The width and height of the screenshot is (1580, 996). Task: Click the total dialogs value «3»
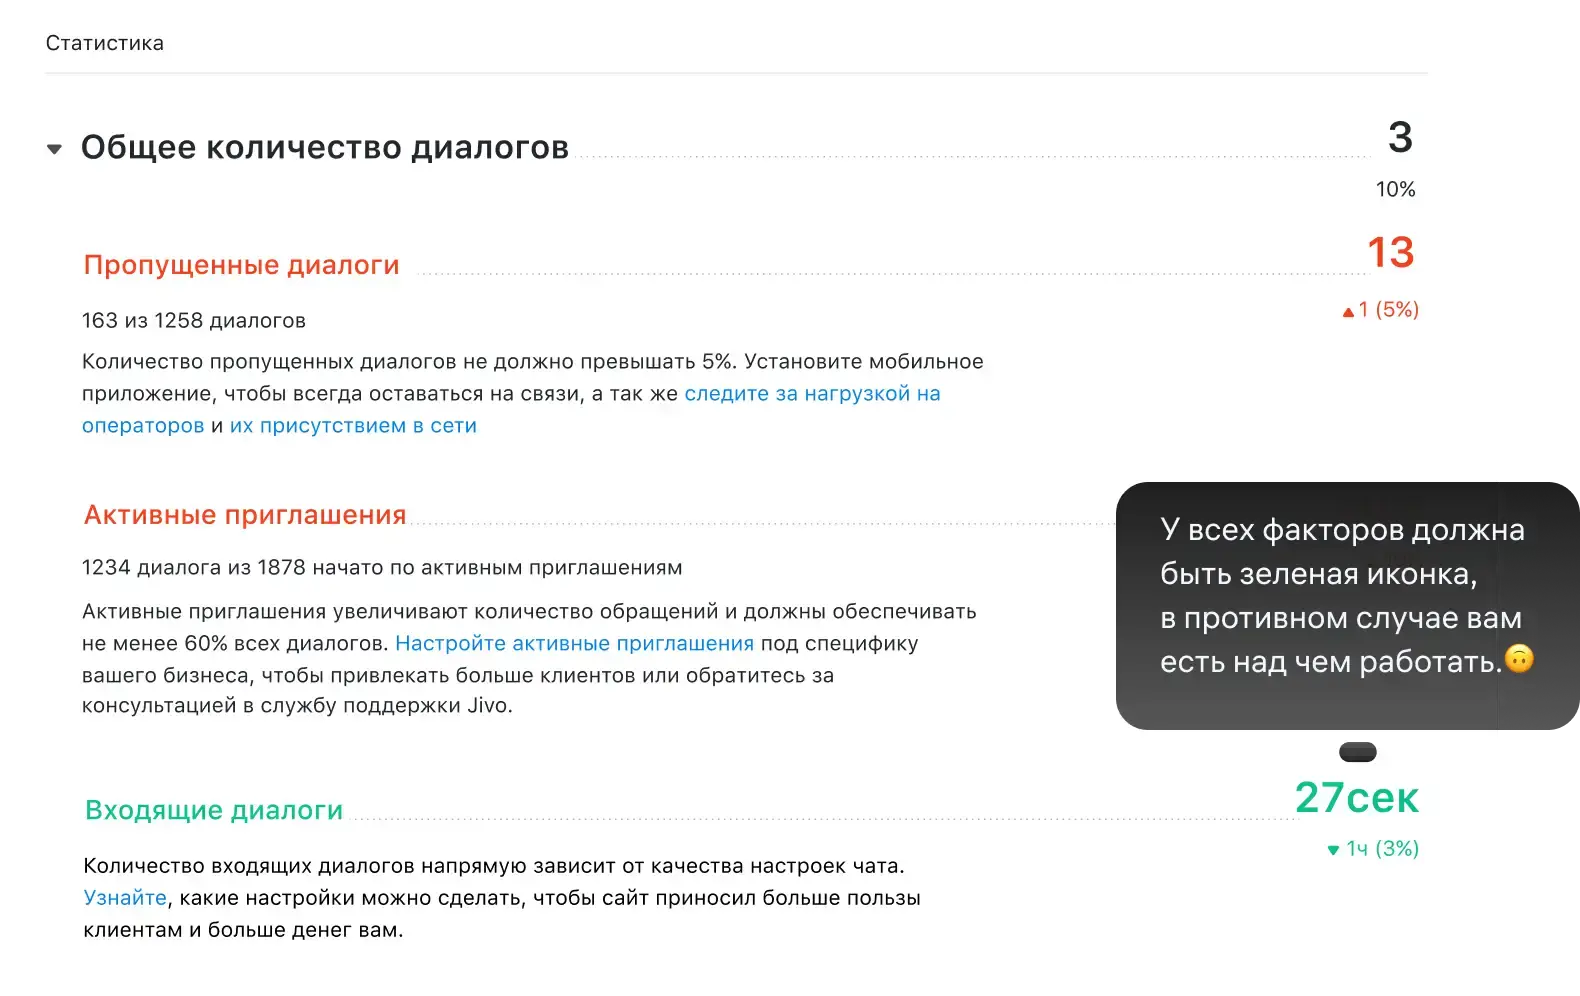click(x=1399, y=139)
